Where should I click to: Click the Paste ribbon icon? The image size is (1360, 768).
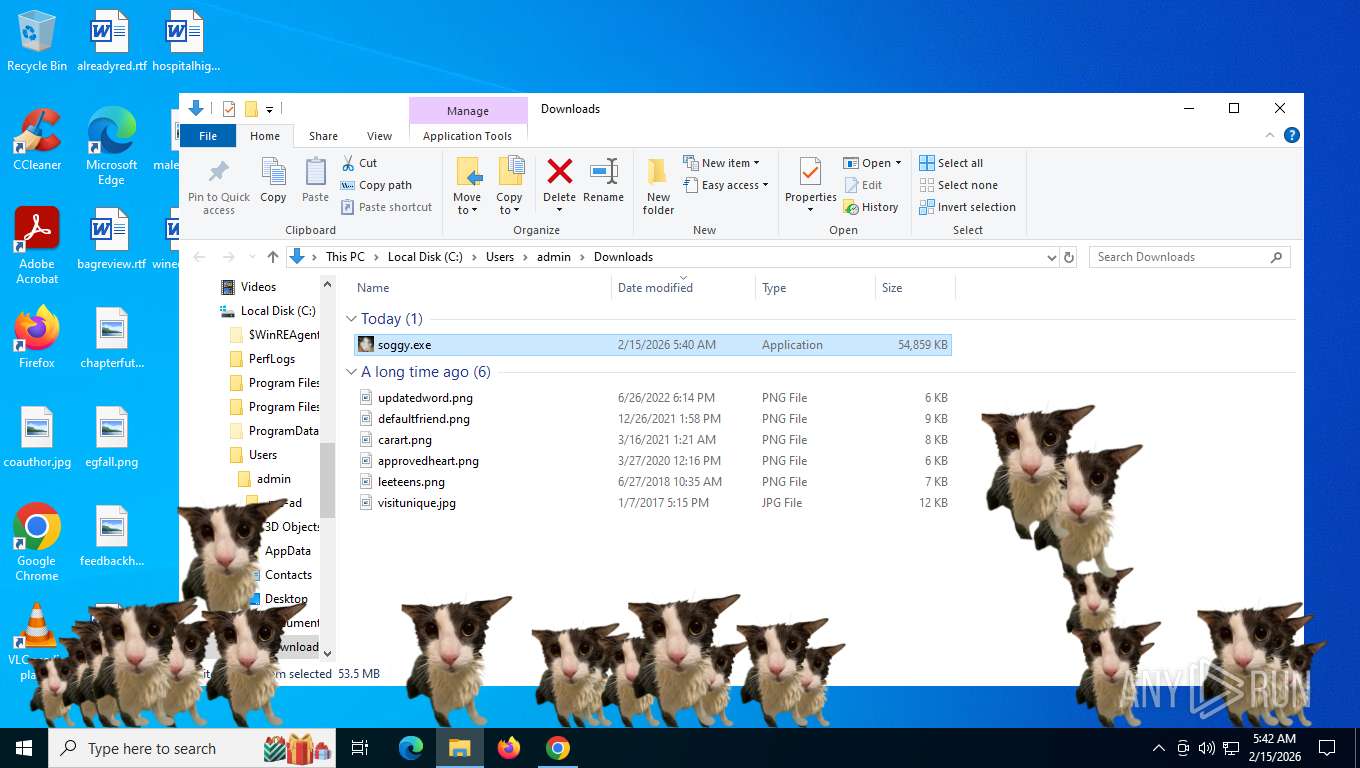(315, 172)
